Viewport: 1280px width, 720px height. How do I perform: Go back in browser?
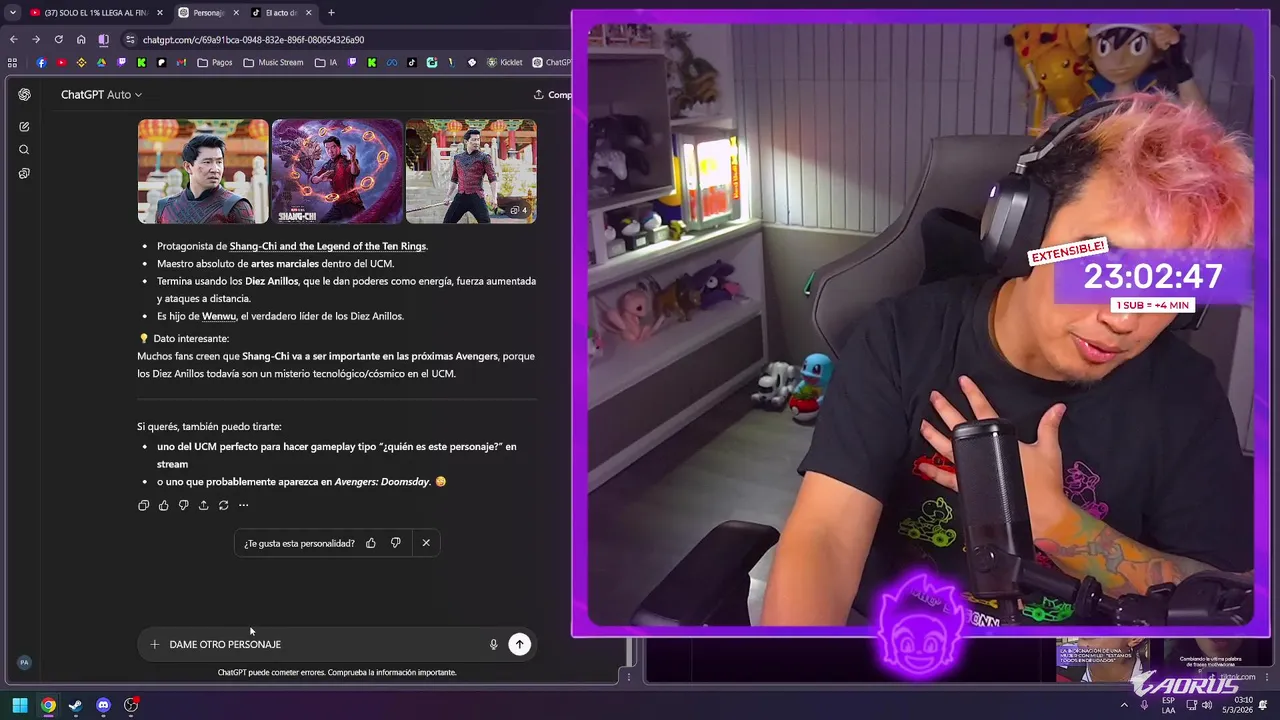(x=13, y=40)
